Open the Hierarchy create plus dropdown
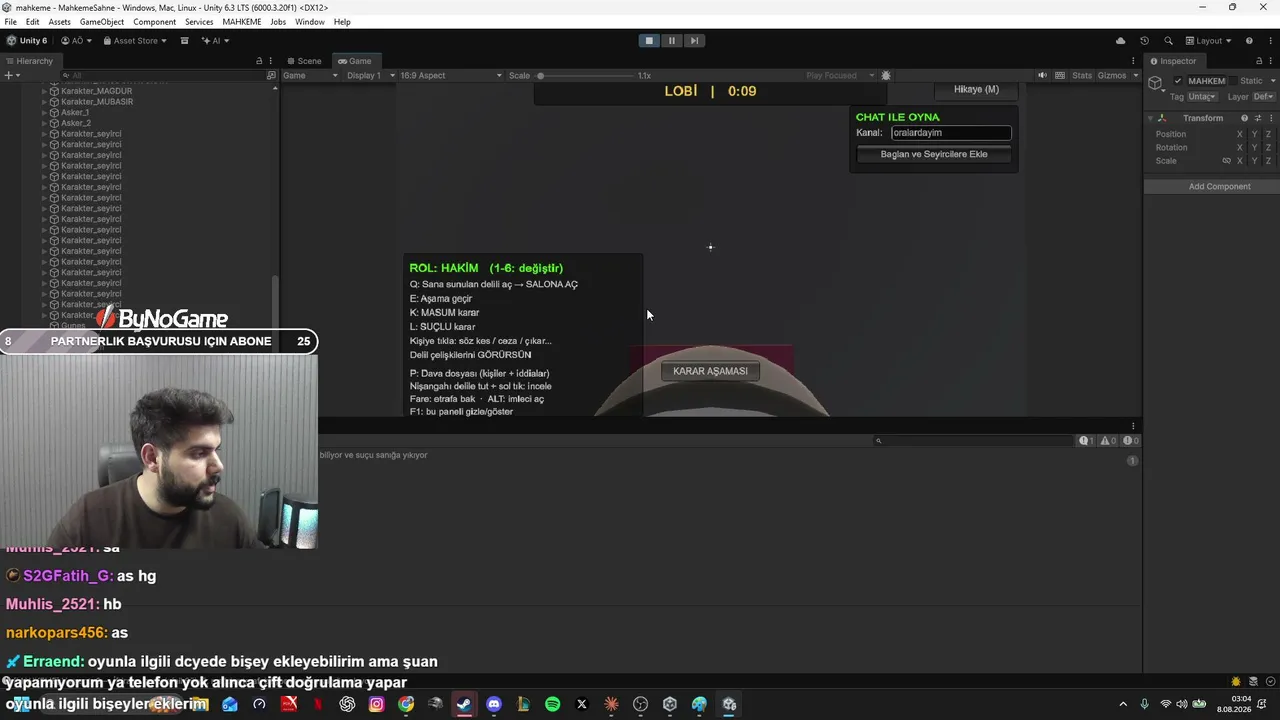 coord(11,75)
